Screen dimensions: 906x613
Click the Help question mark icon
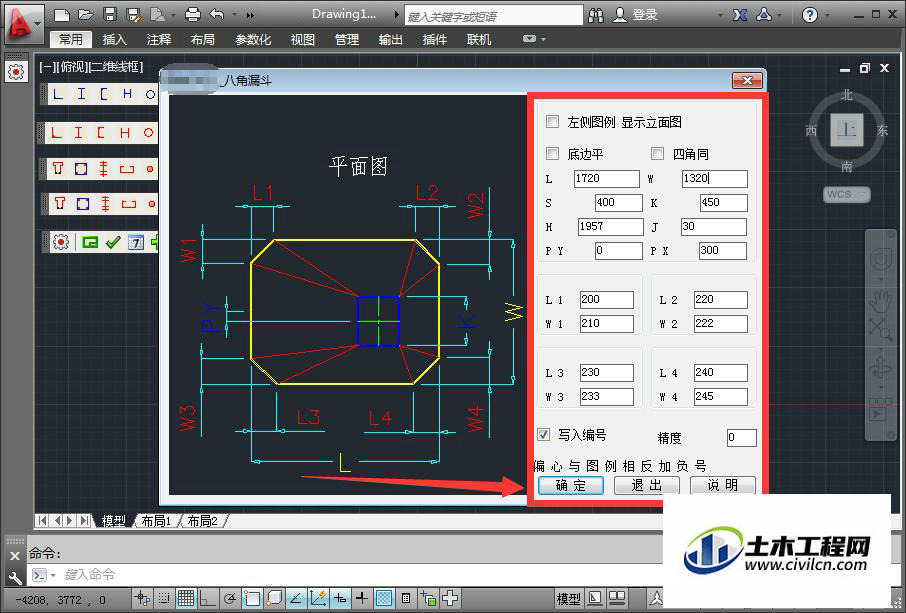coord(810,15)
